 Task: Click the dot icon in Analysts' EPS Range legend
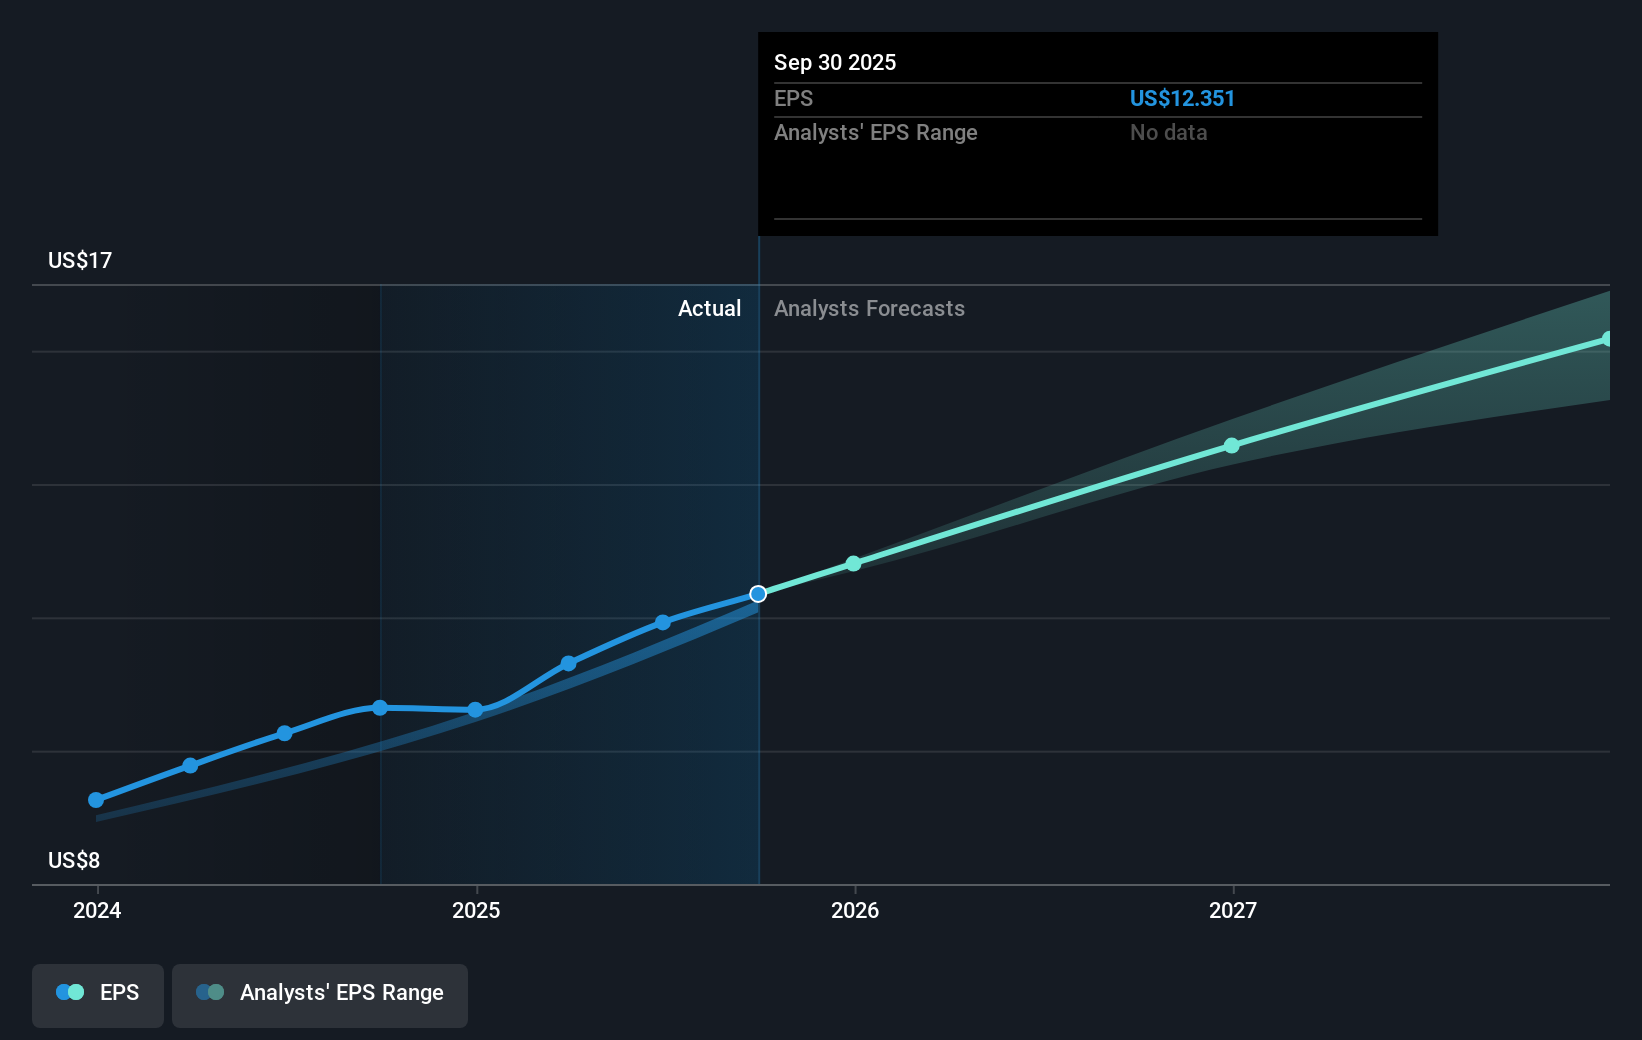(x=208, y=991)
